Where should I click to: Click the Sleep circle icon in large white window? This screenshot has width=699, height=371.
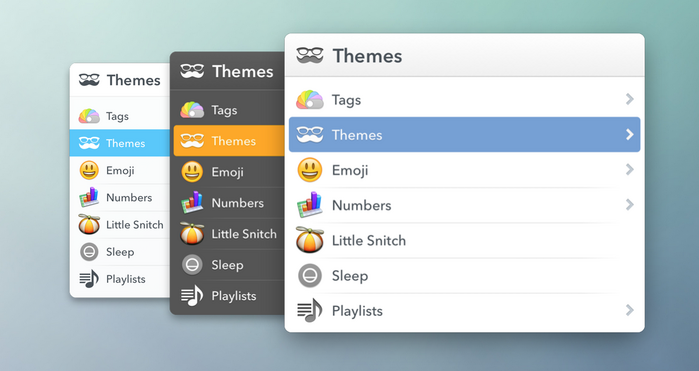(x=310, y=276)
